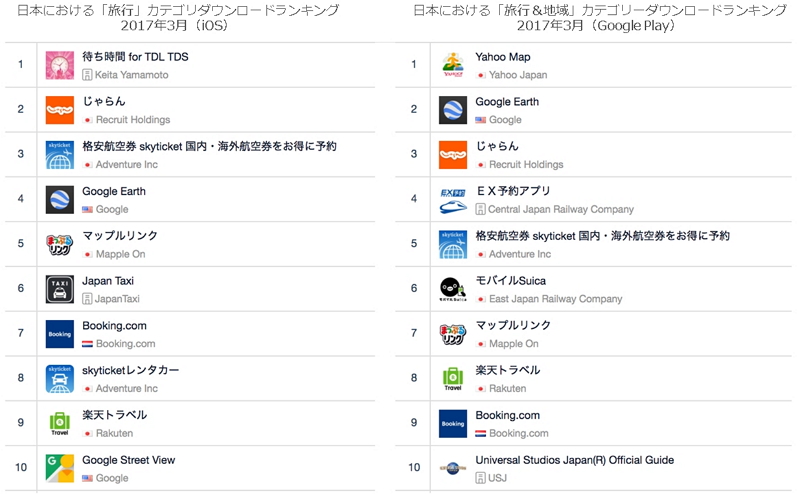Click publisher Rakuten in Google Play ranking
800x494 pixels.
[x=508, y=388]
